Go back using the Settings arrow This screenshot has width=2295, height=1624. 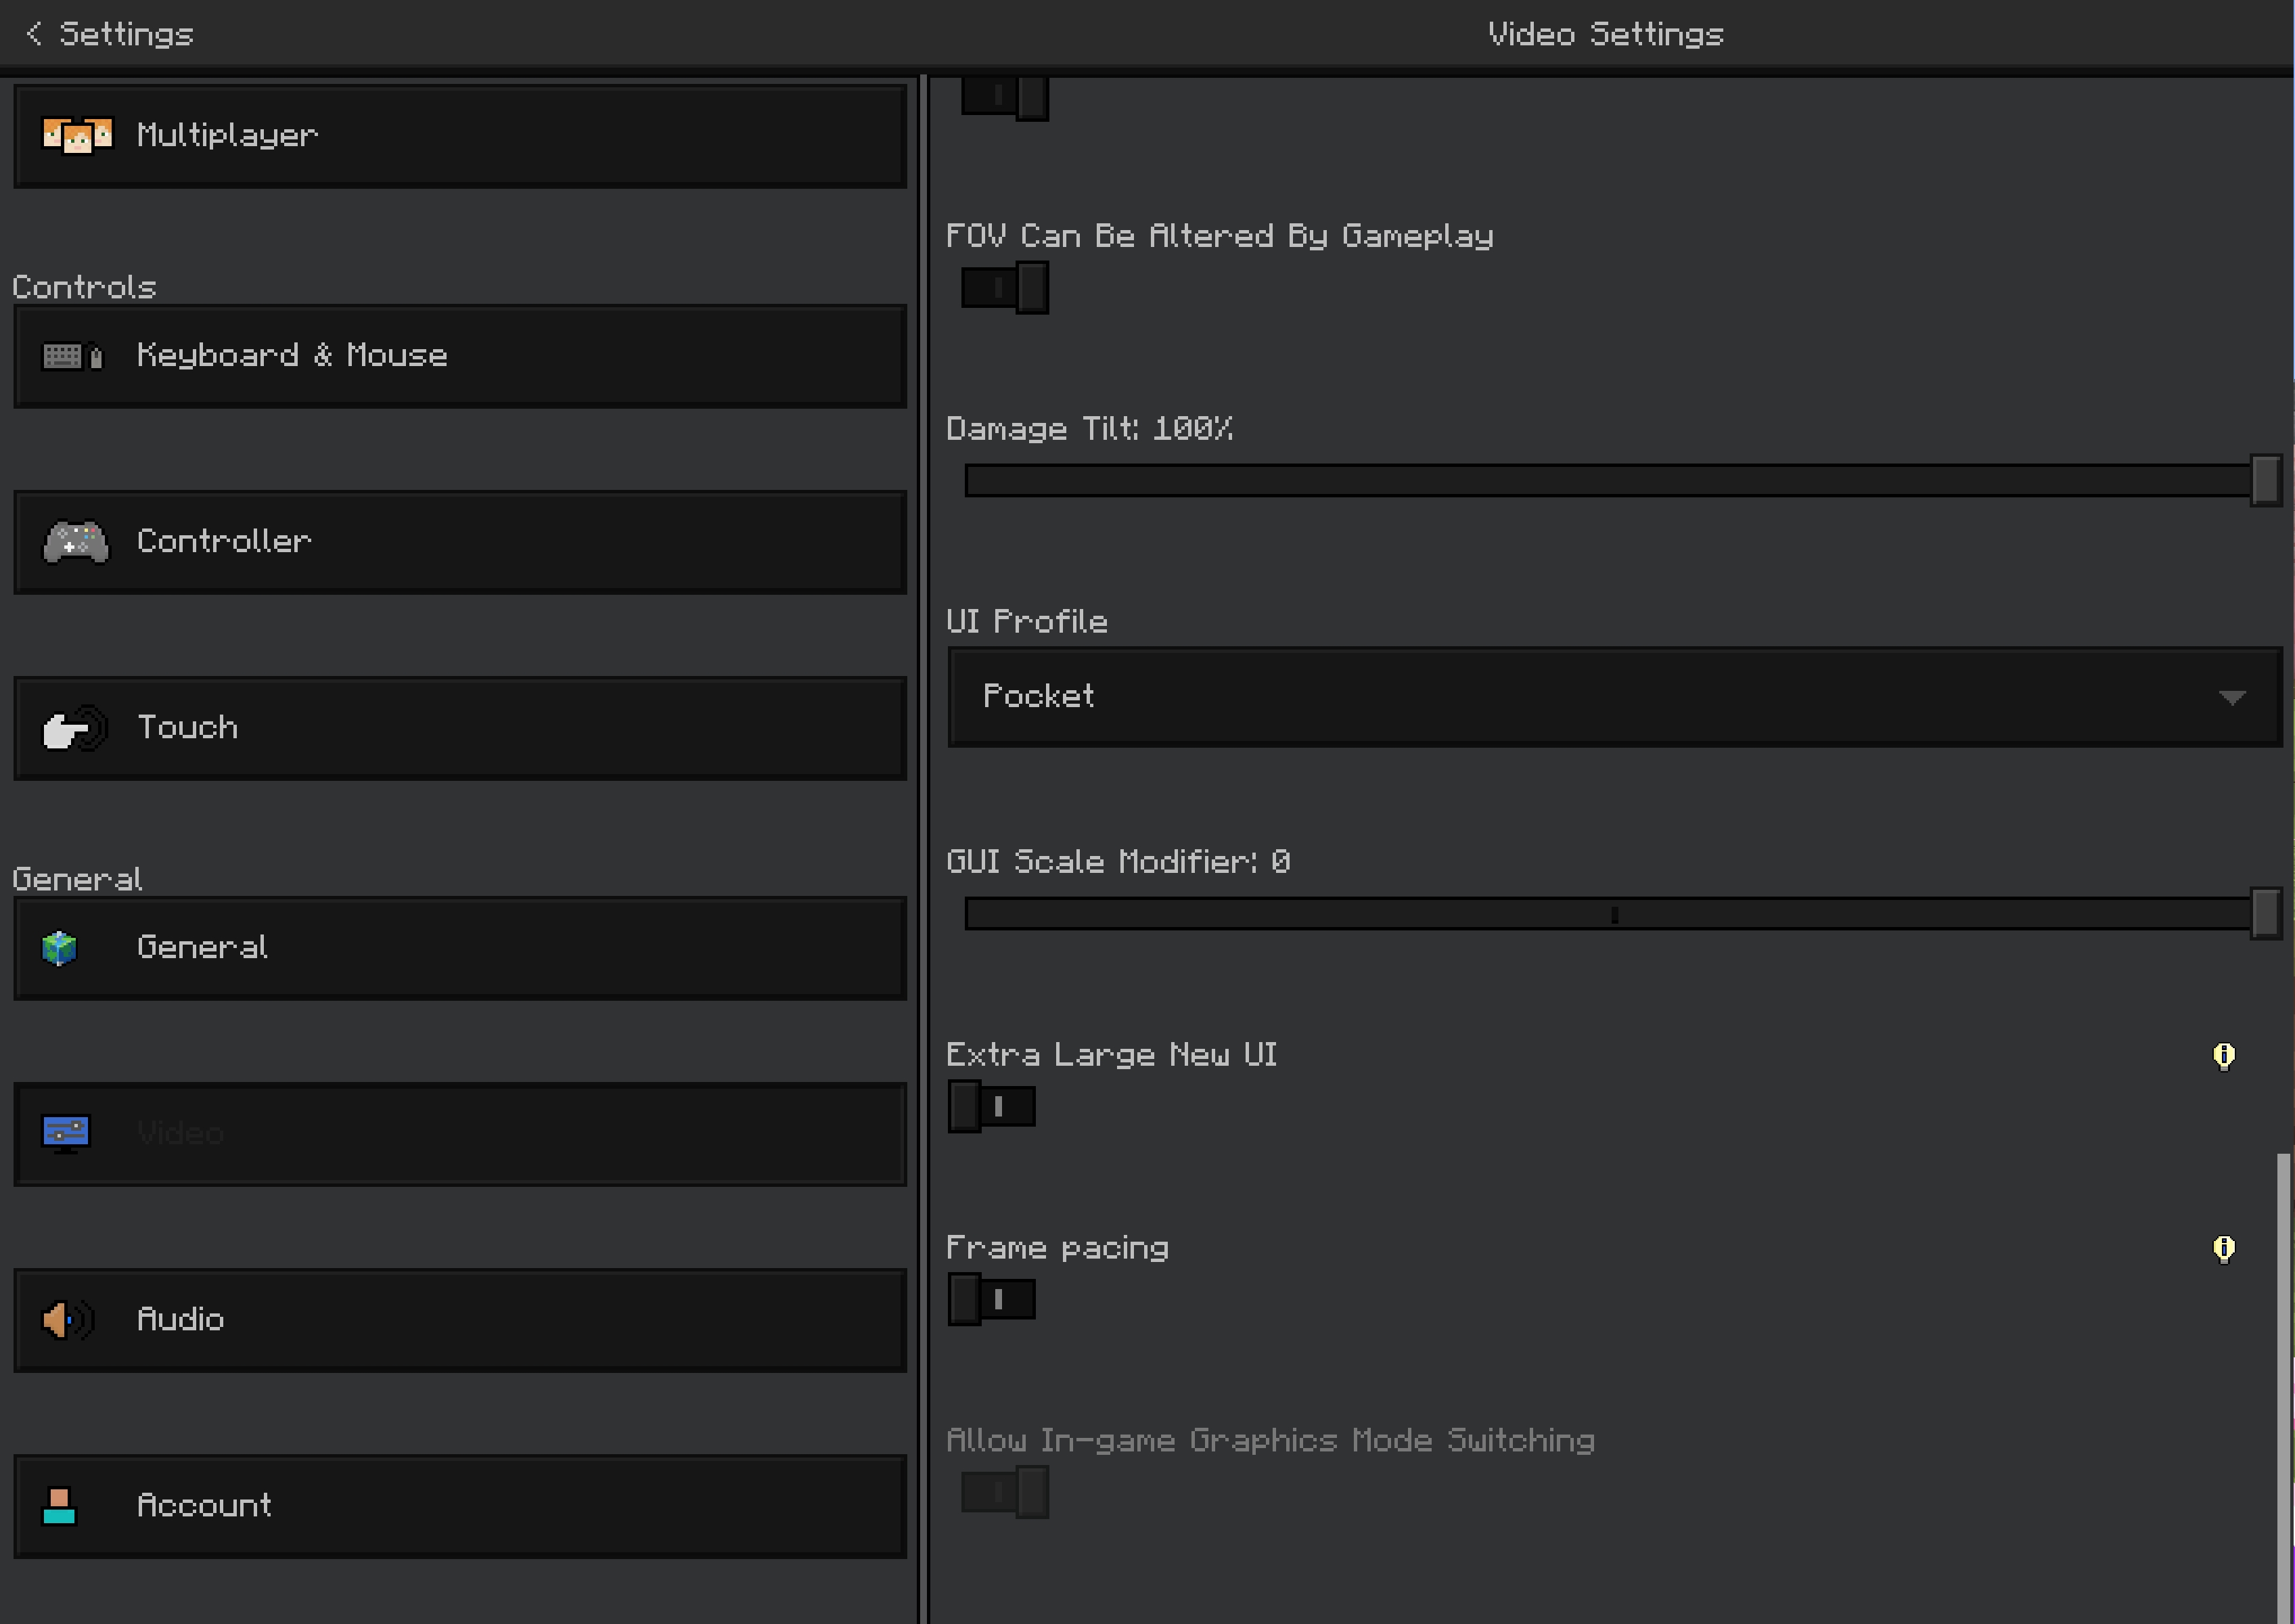click(x=34, y=34)
